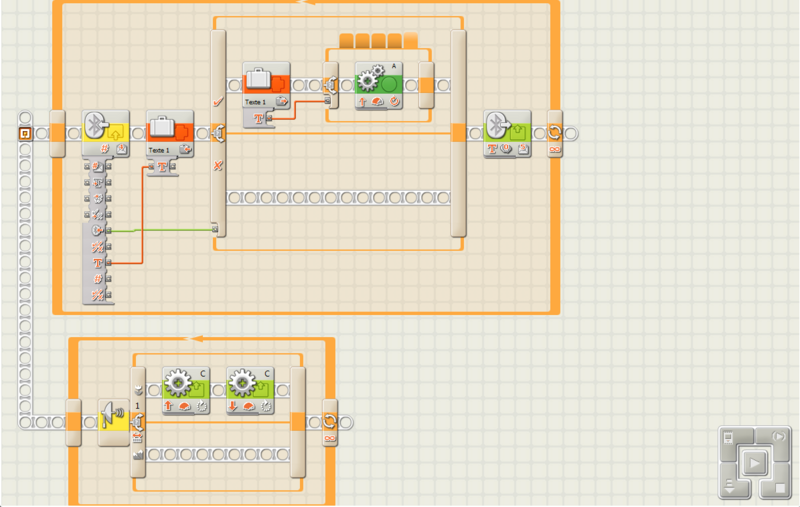Select the Bluetooth Send Message block

[x=507, y=131]
